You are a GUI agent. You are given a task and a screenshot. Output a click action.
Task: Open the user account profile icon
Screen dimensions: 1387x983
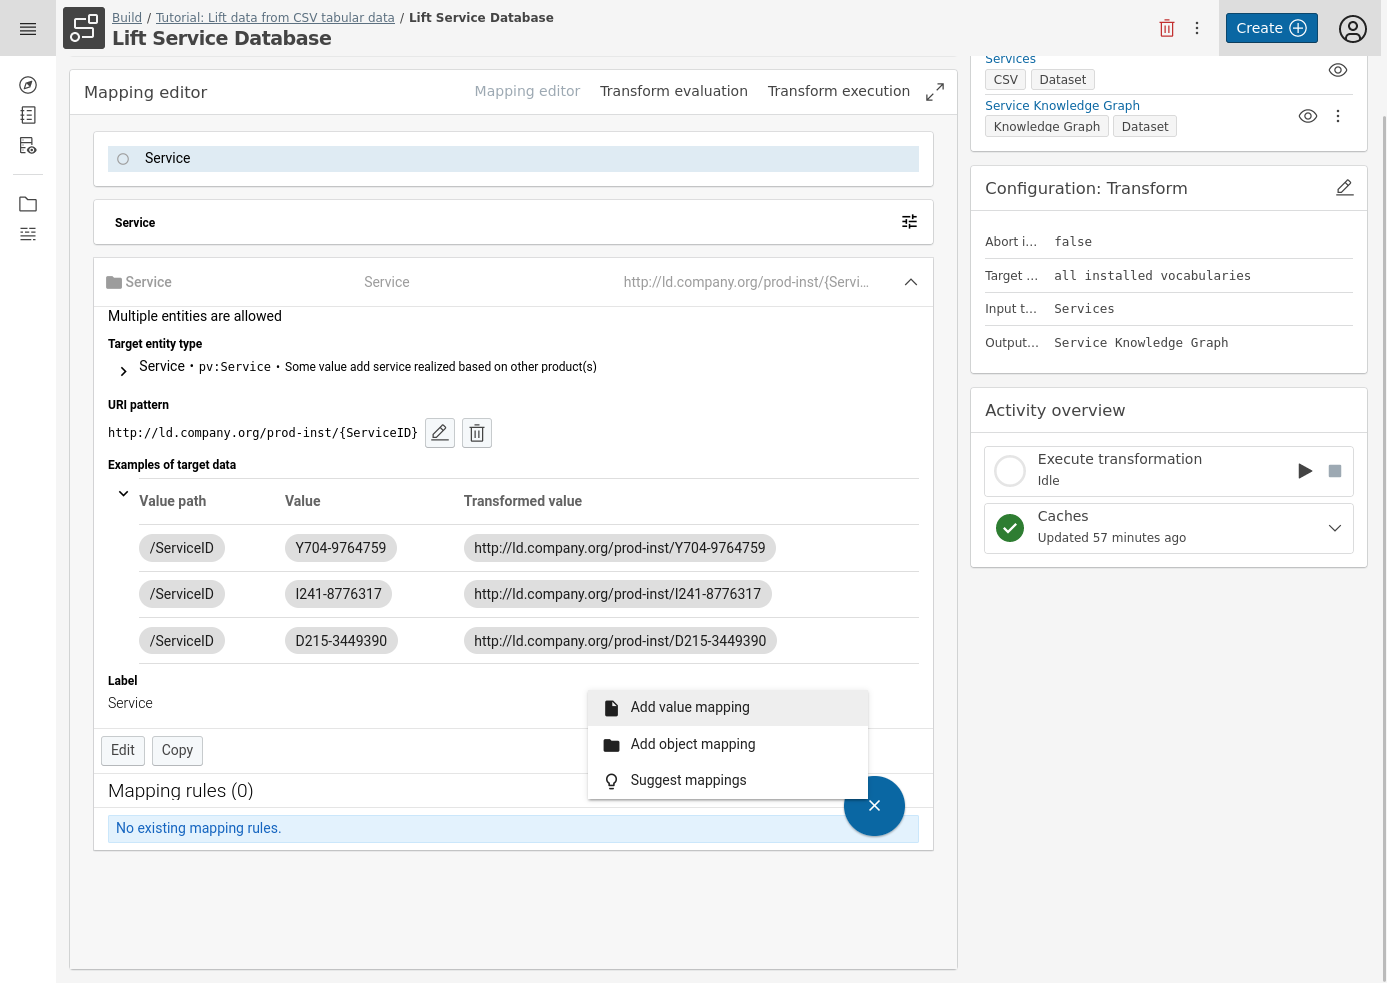(x=1352, y=29)
